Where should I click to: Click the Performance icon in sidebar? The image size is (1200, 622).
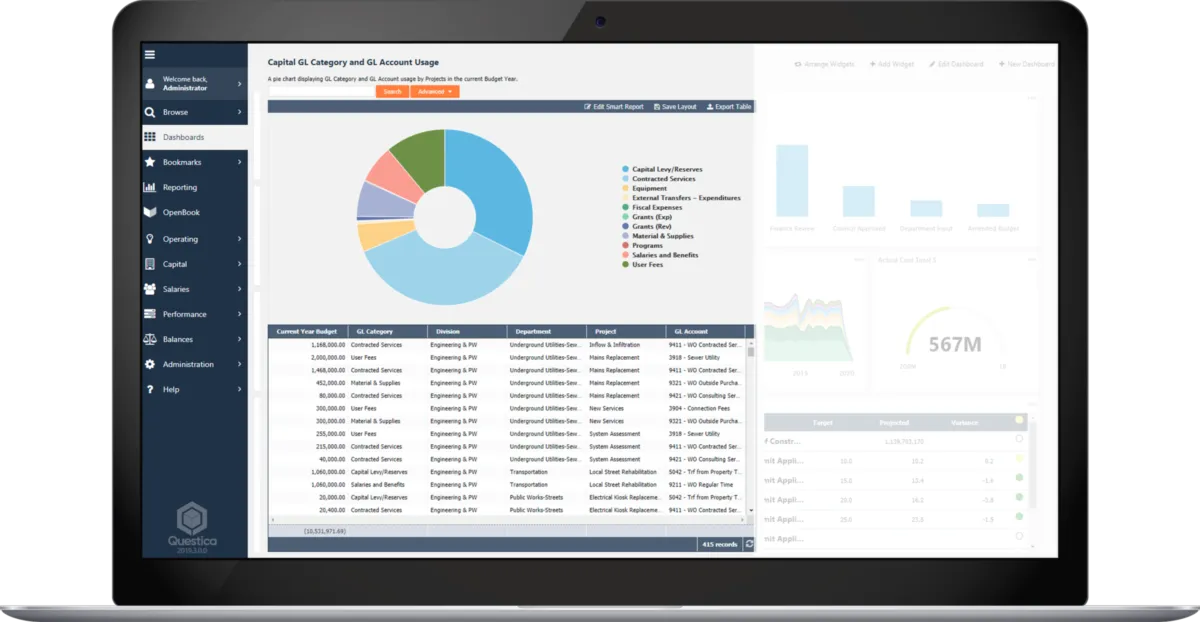click(150, 314)
